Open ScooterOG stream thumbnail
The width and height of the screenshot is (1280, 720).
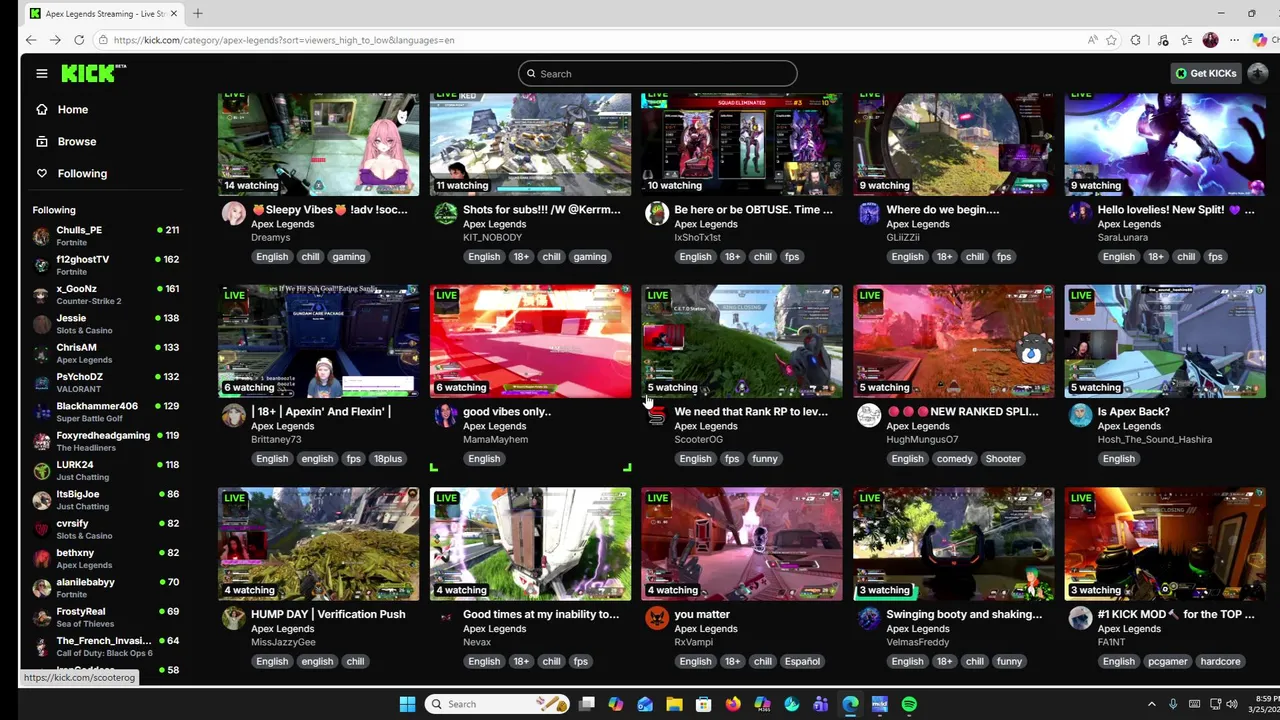[742, 341]
